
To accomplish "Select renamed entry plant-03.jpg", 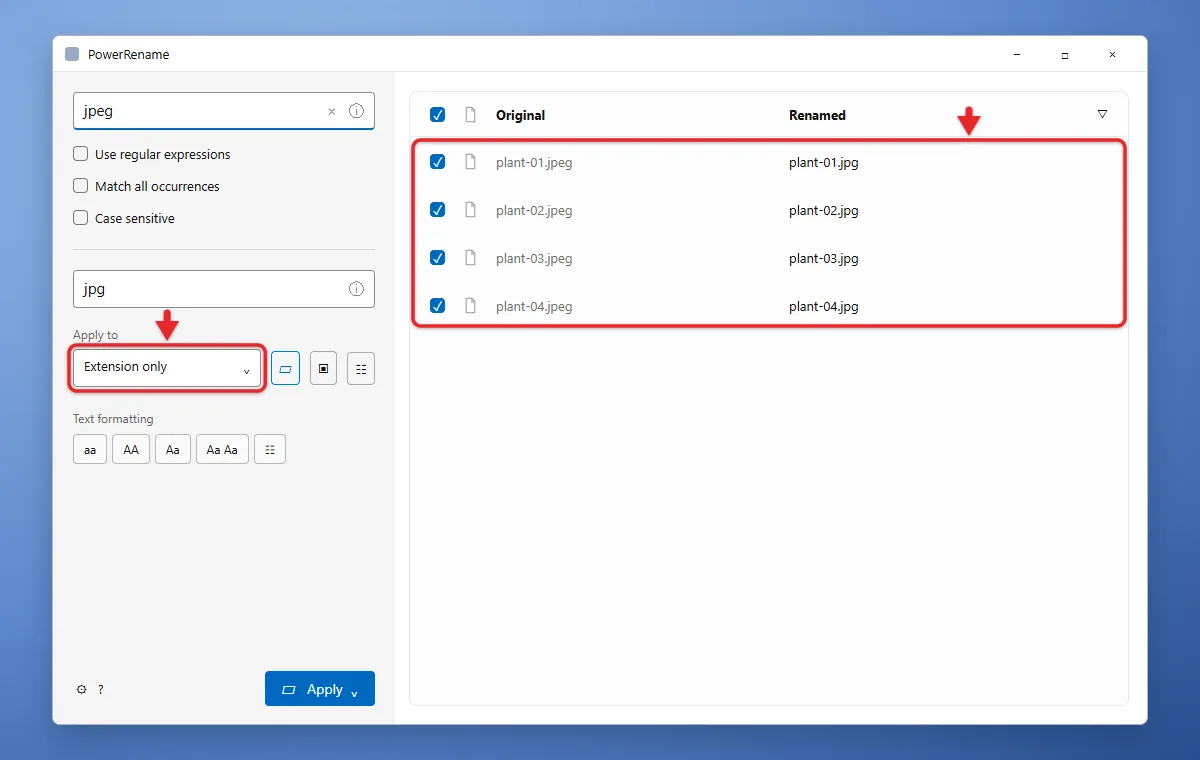I will pyautogui.click(x=824, y=258).
